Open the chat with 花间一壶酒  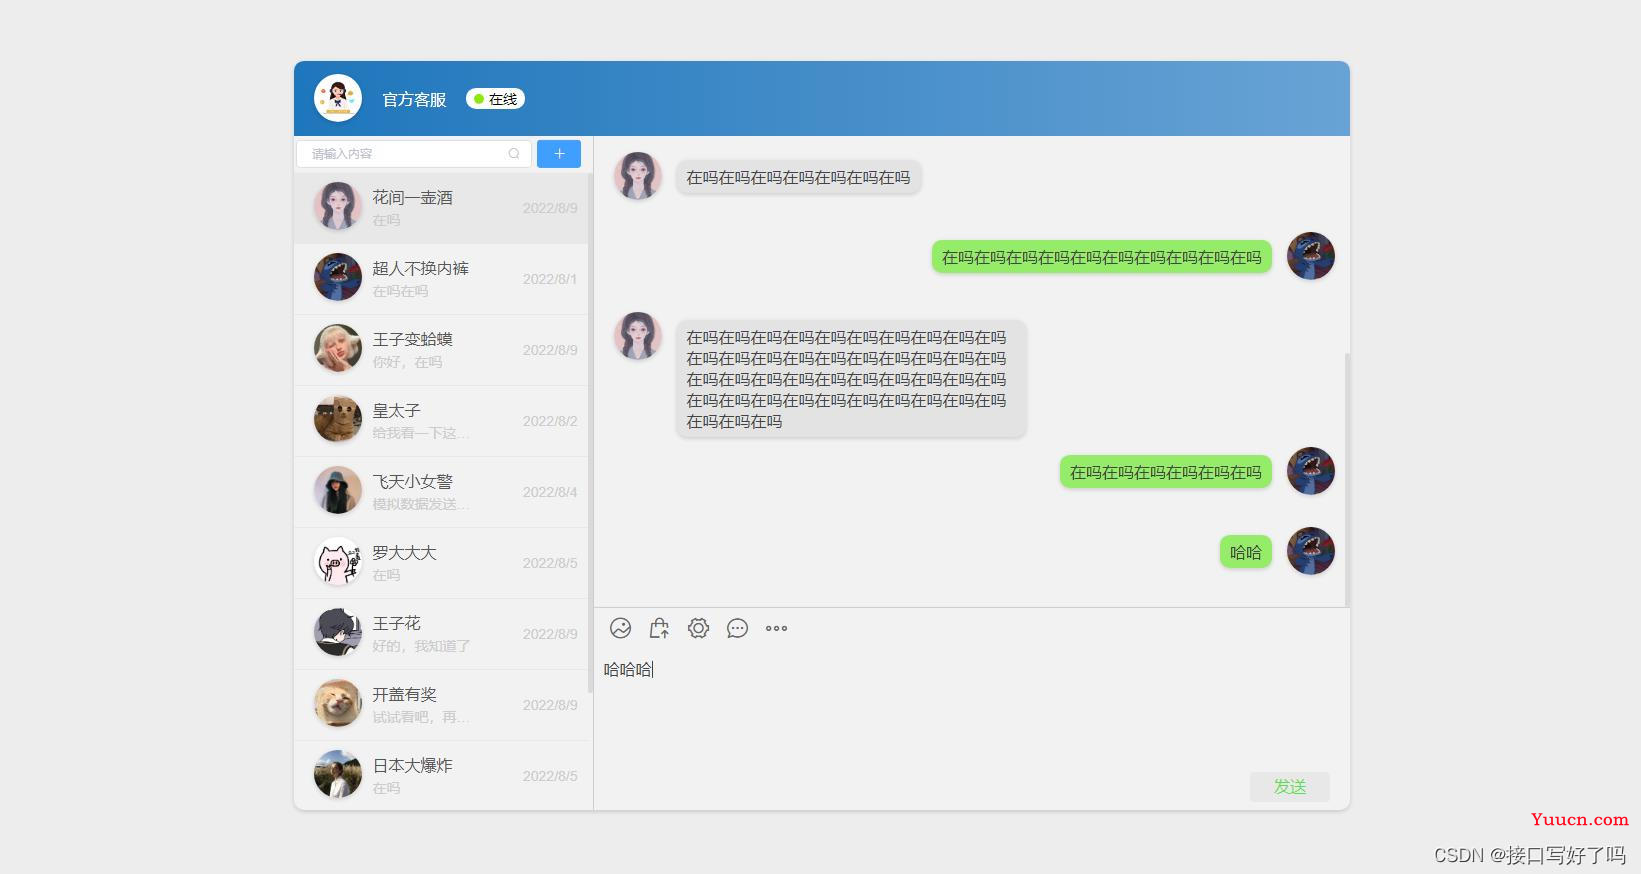point(441,208)
